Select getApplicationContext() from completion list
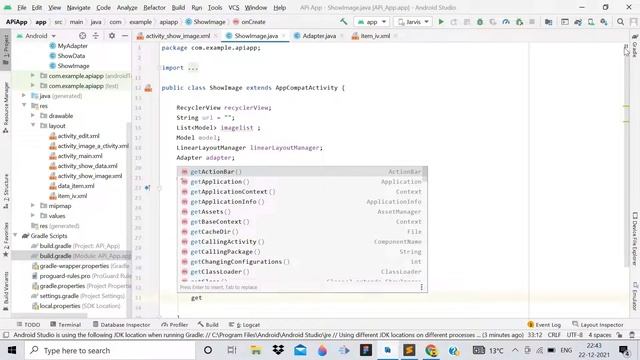Screen dimensions: 640x360 point(302,192)
